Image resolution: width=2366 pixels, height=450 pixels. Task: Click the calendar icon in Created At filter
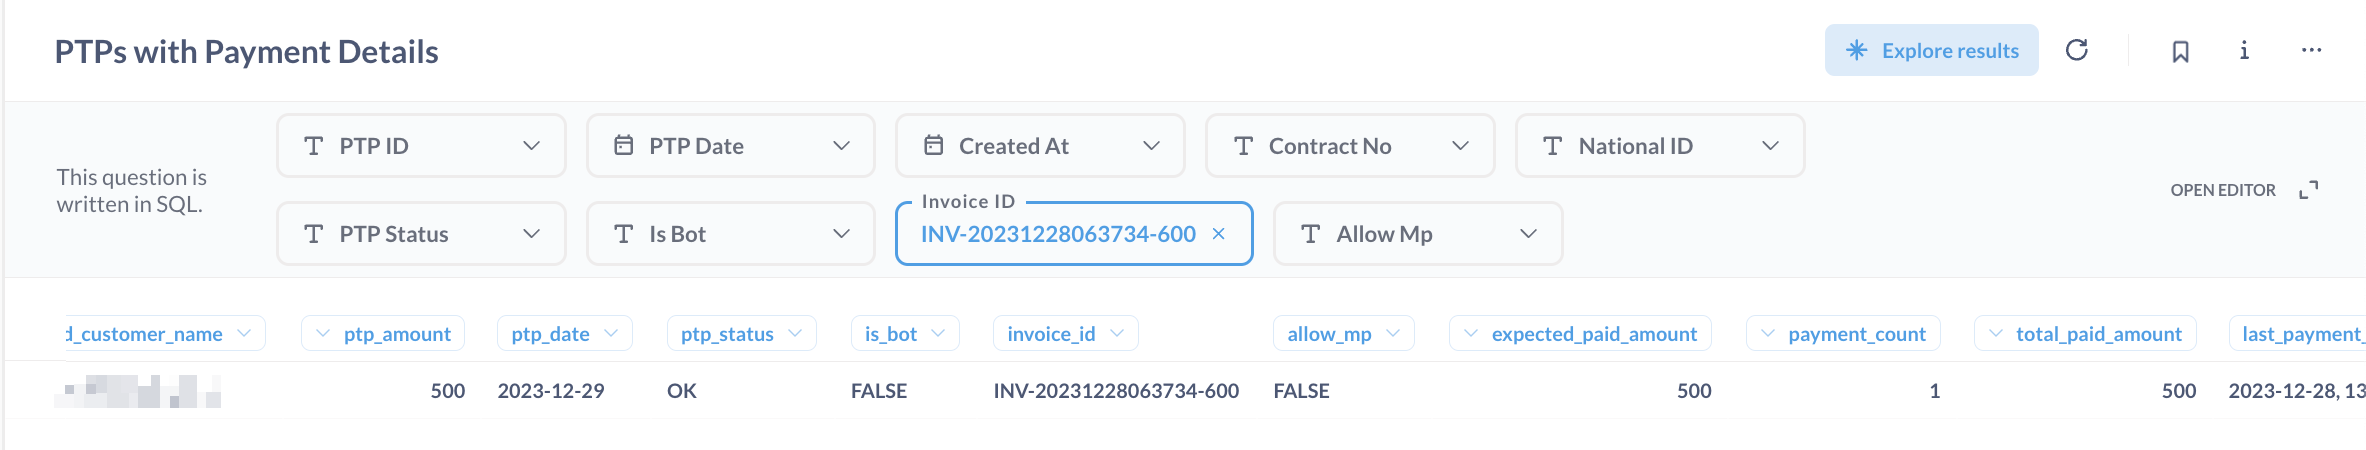tap(934, 146)
